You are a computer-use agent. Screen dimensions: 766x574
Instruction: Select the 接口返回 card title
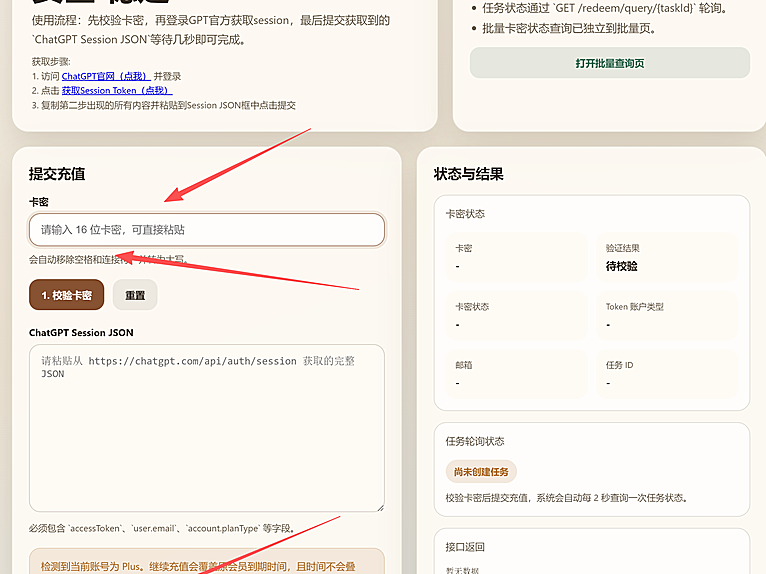(x=465, y=547)
